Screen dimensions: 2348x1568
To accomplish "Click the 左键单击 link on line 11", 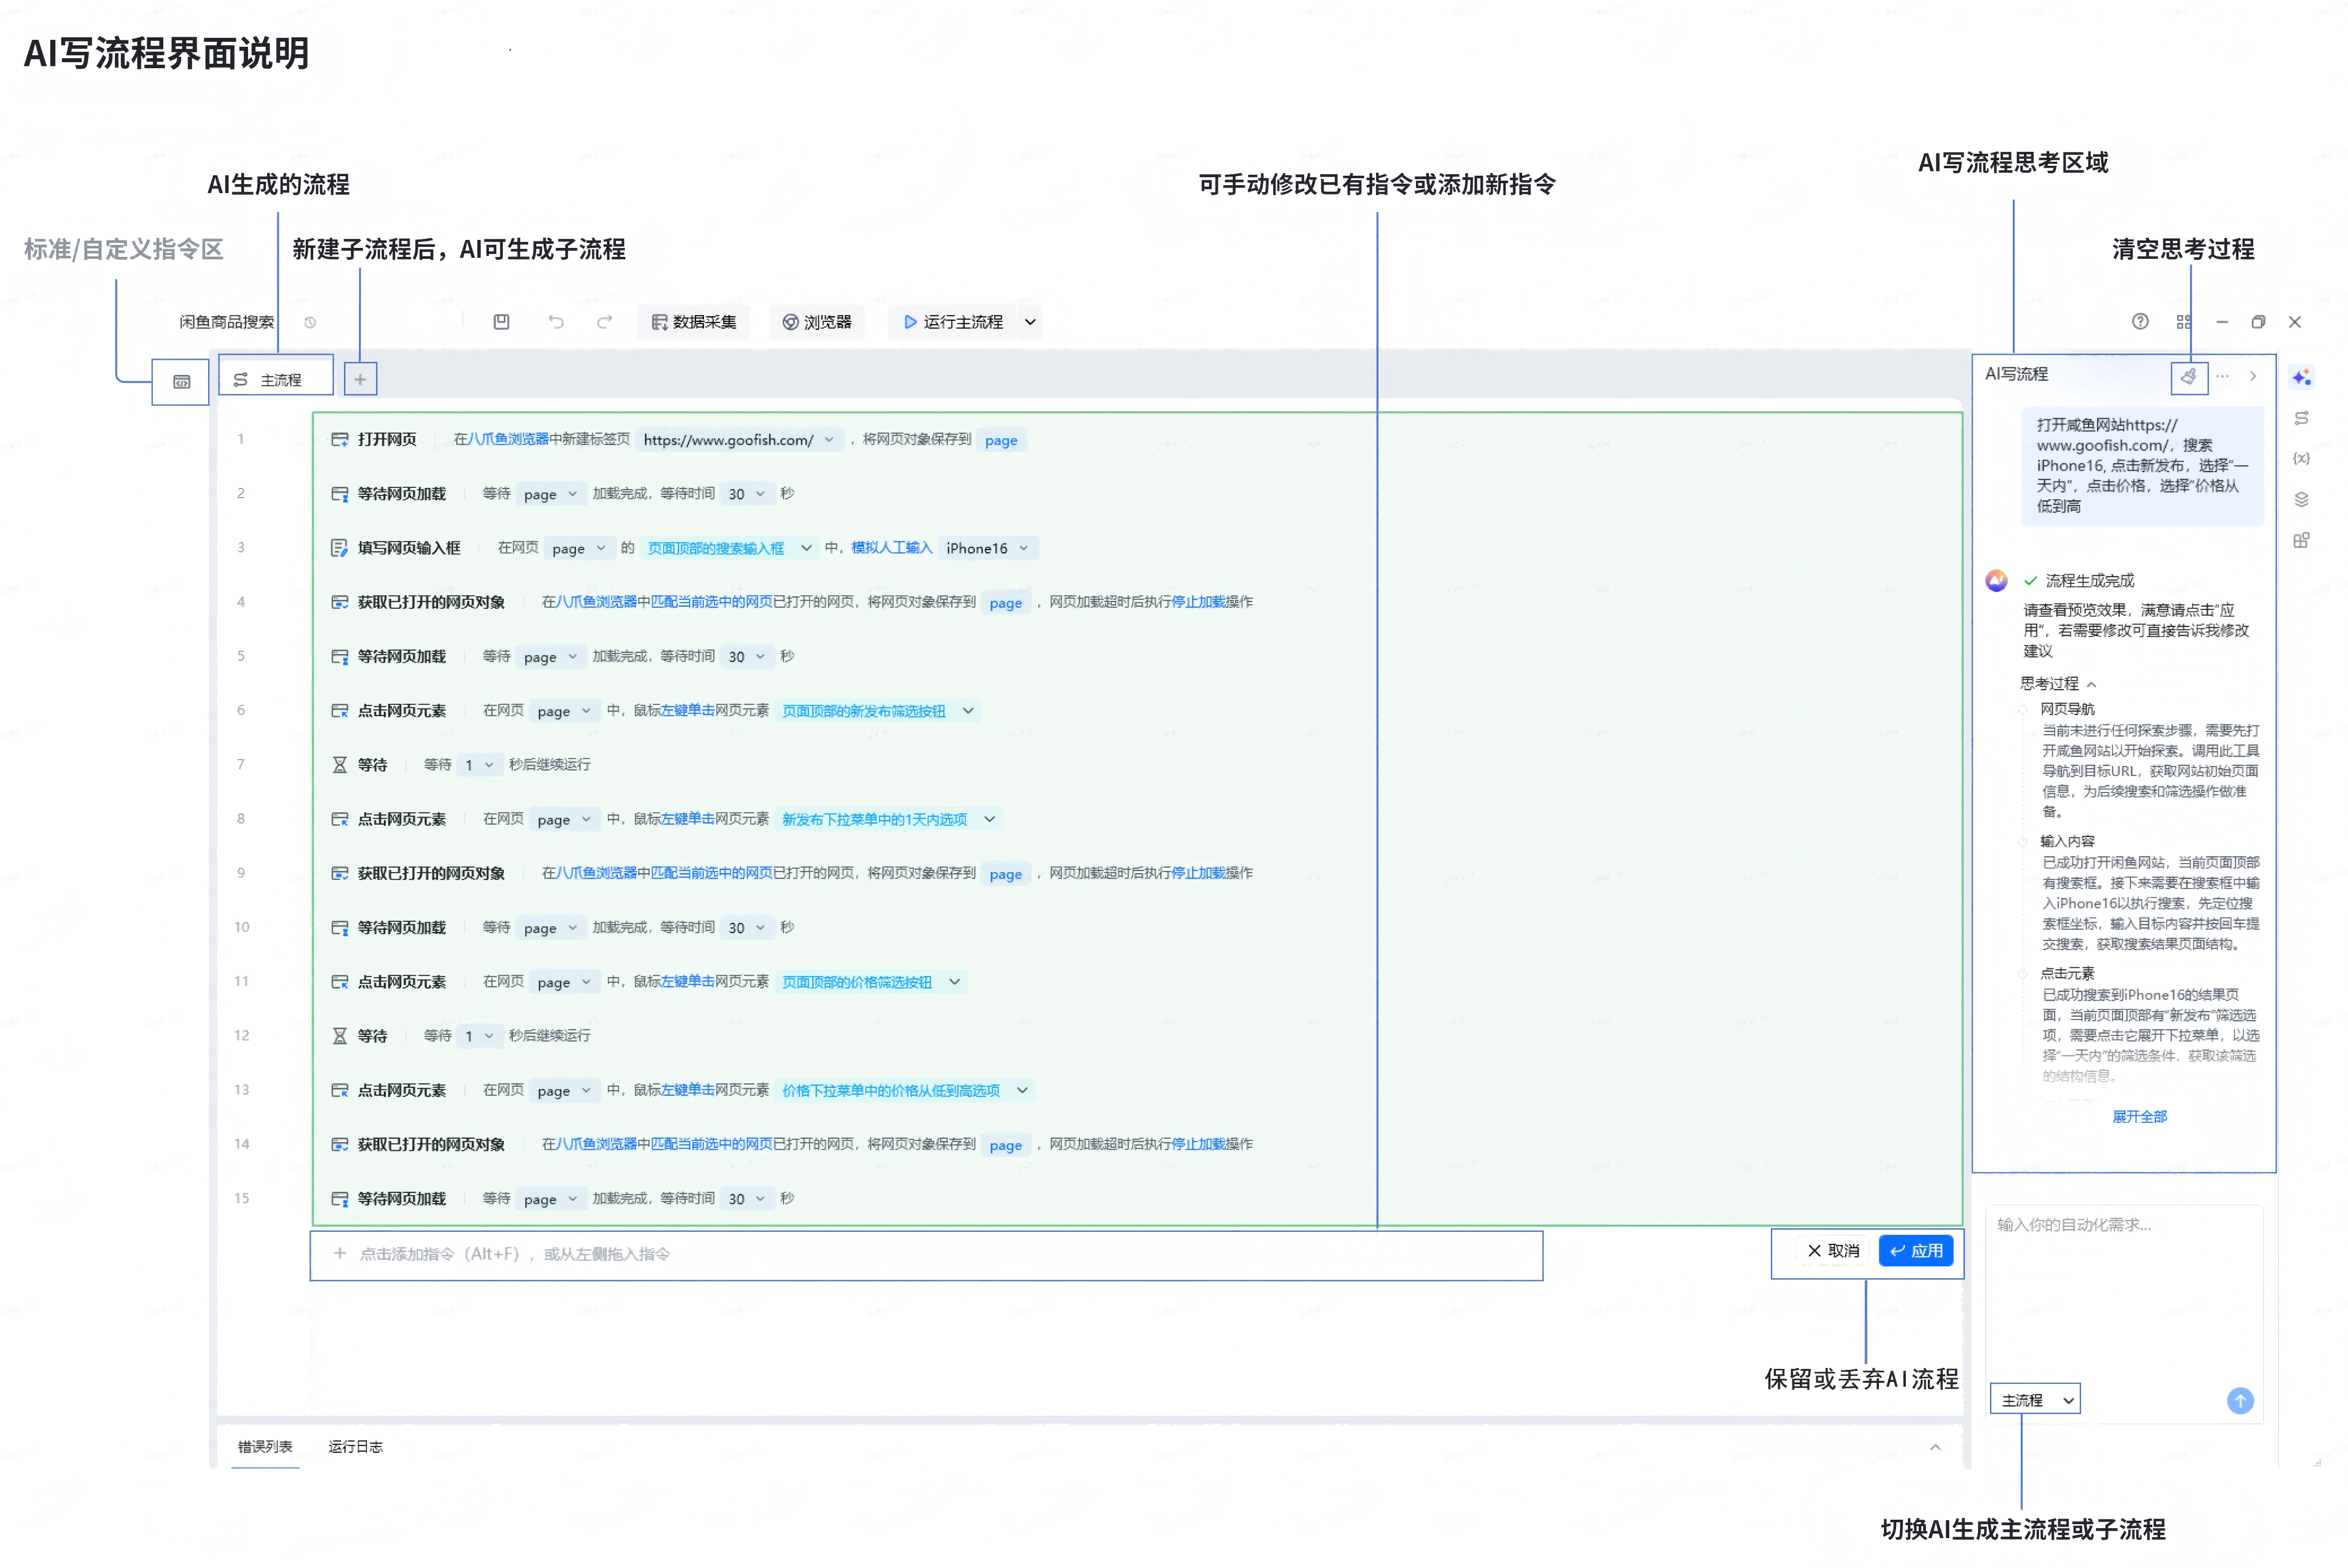I will click(687, 982).
